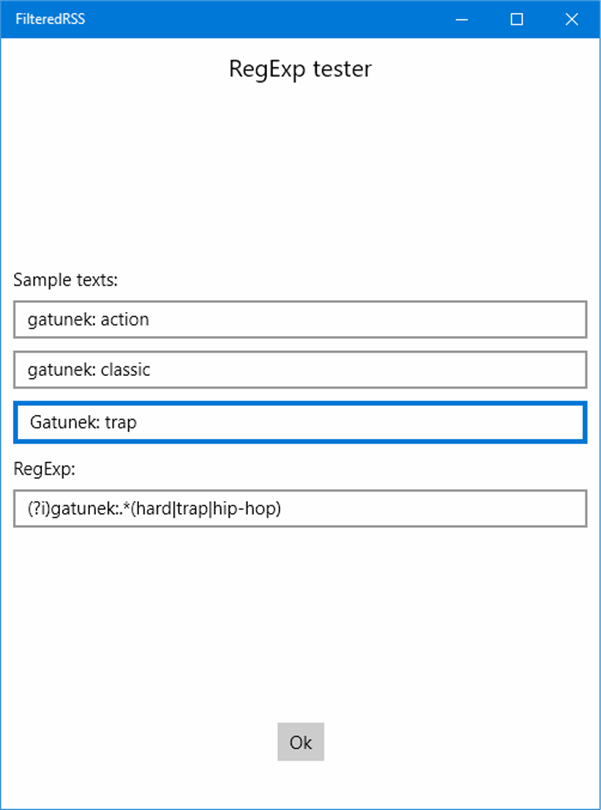Click the "(?i)" flag in the RegExp pattern

pyautogui.click(x=39, y=509)
